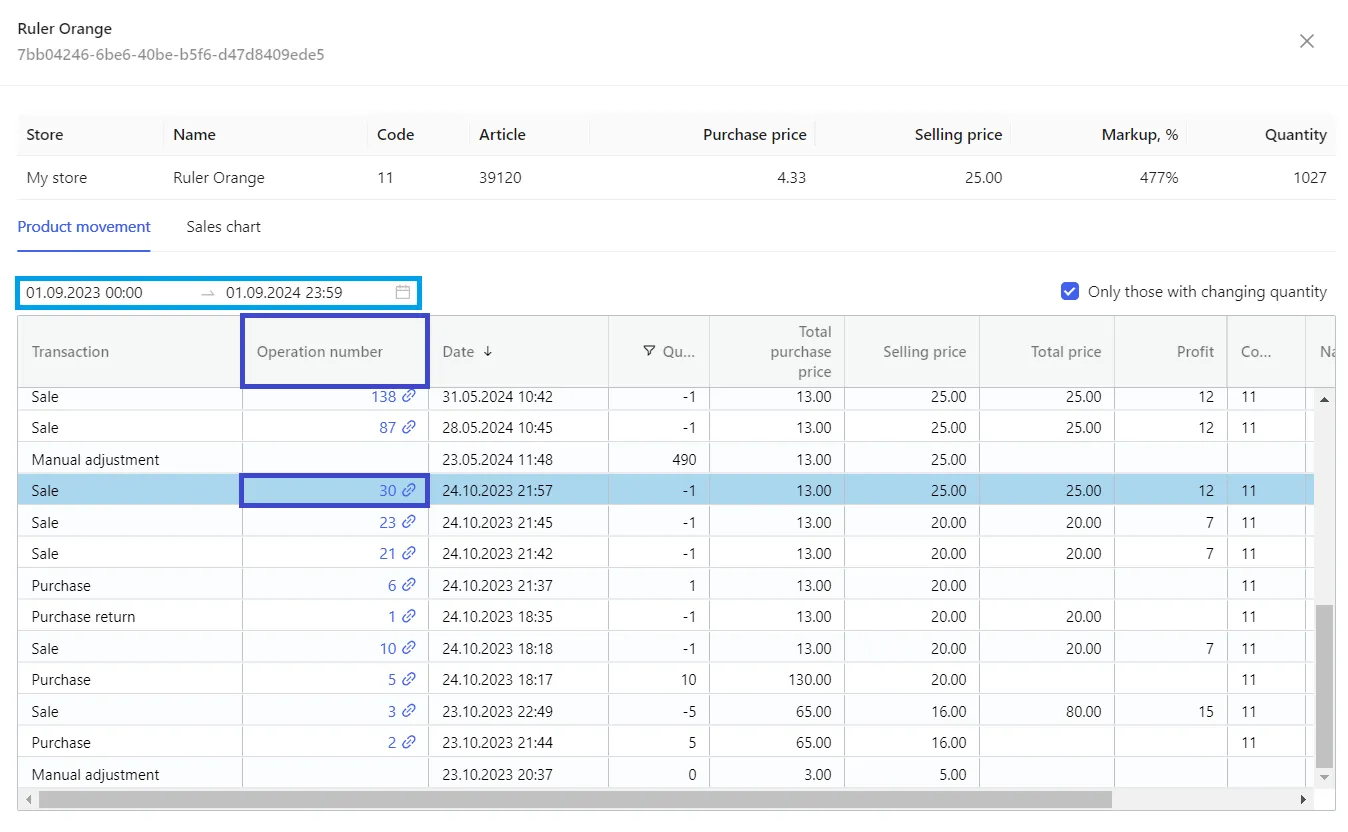The image size is (1348, 832).
Task: Click the table's scroll down arrow
Action: pos(1325,777)
